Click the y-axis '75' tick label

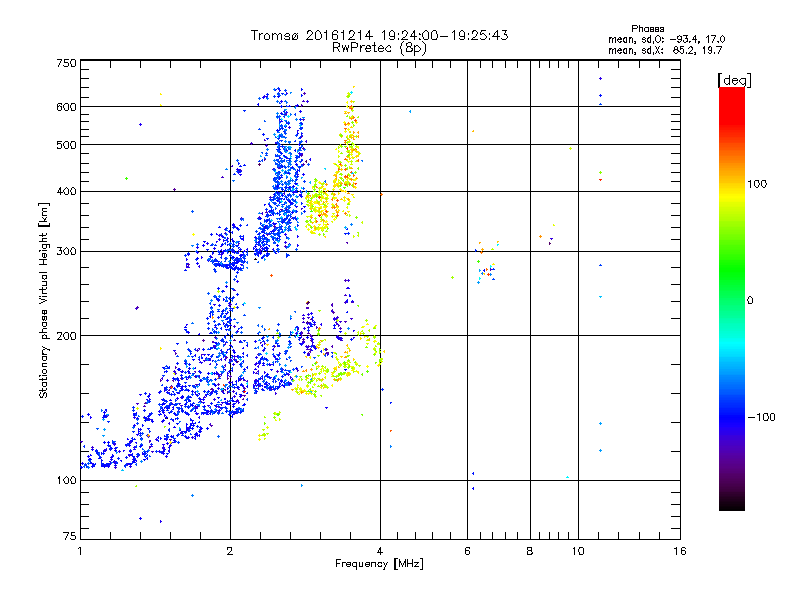pos(70,536)
